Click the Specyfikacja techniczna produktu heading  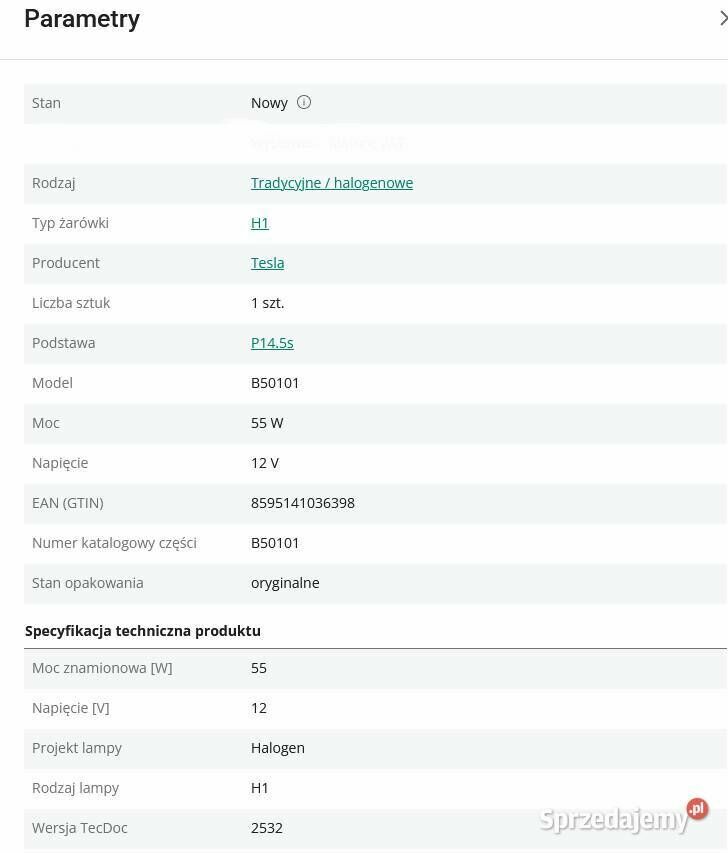click(x=143, y=631)
